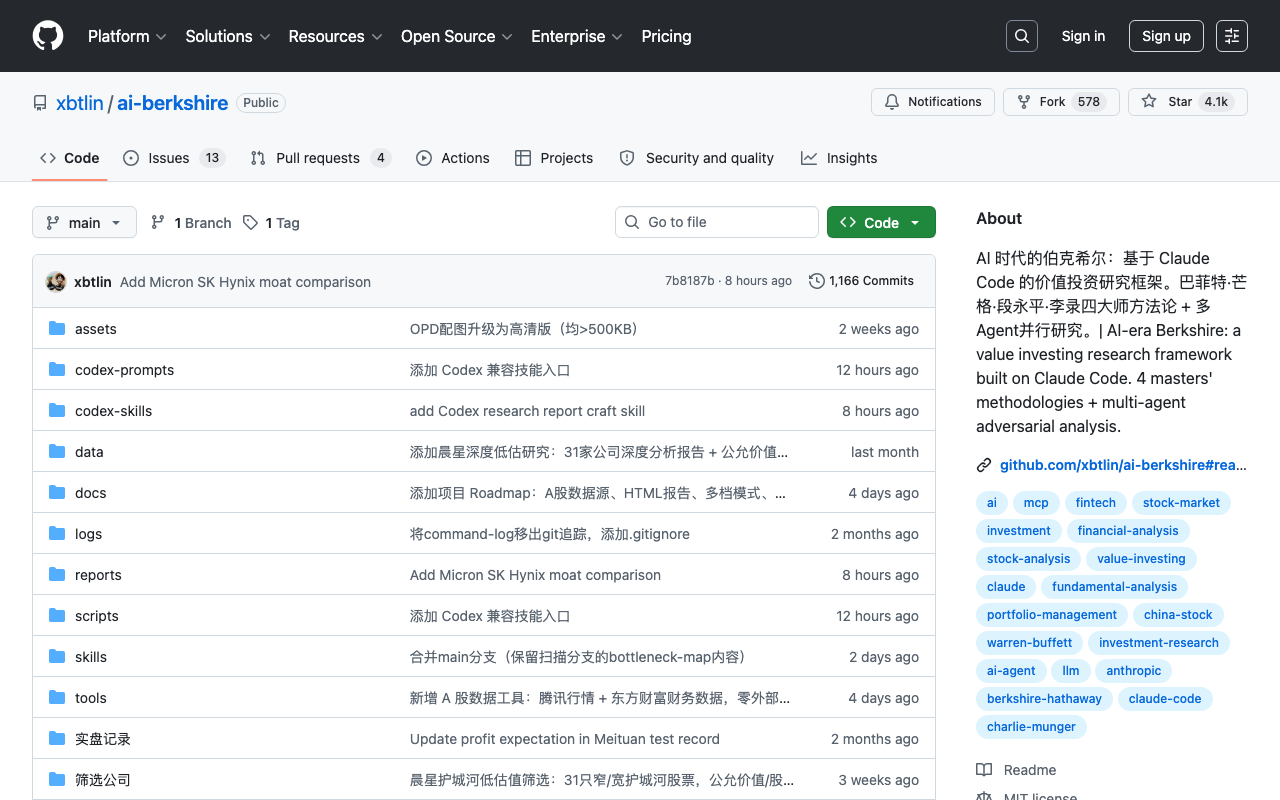
Task: Open the Projects tab
Action: tap(554, 158)
